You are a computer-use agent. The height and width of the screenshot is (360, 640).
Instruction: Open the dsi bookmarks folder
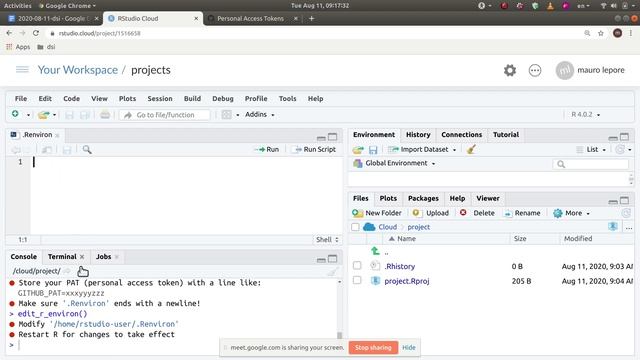(x=46, y=47)
